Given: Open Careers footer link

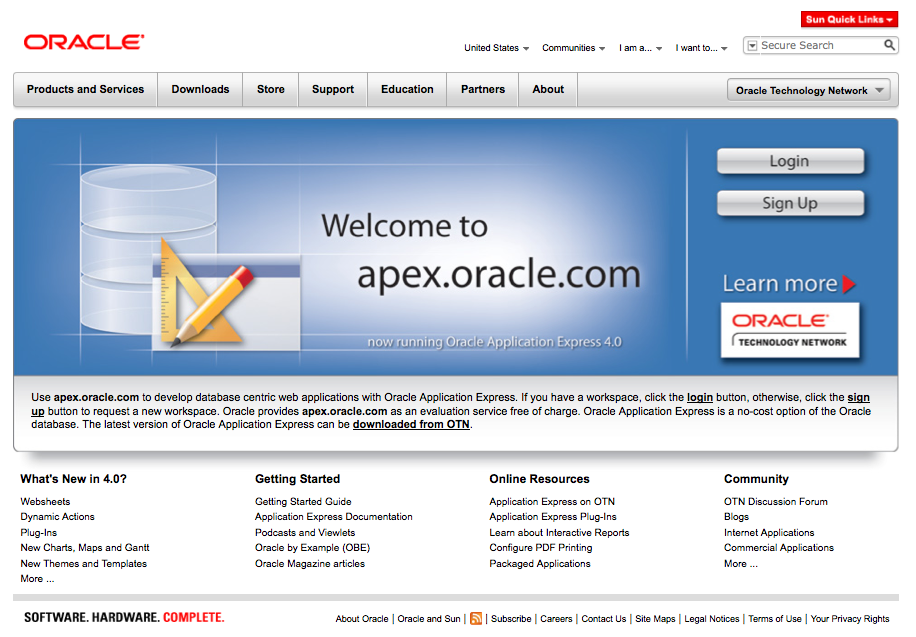Looking at the screenshot, I should (x=556, y=618).
